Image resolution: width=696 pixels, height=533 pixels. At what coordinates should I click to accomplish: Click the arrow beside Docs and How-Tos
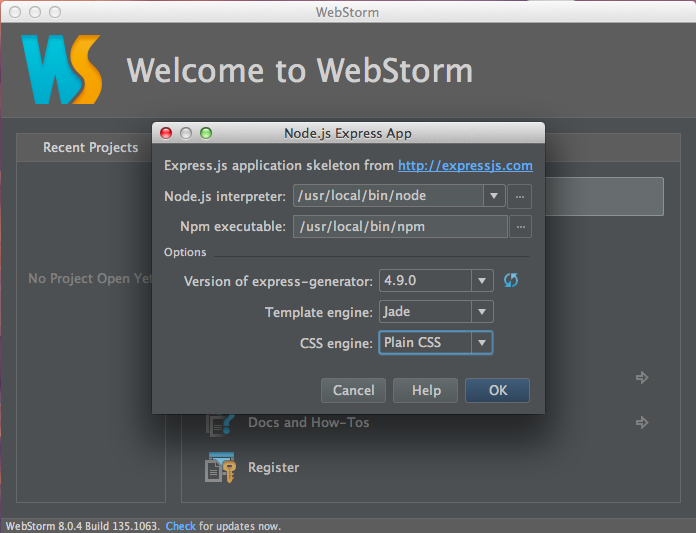click(x=642, y=422)
